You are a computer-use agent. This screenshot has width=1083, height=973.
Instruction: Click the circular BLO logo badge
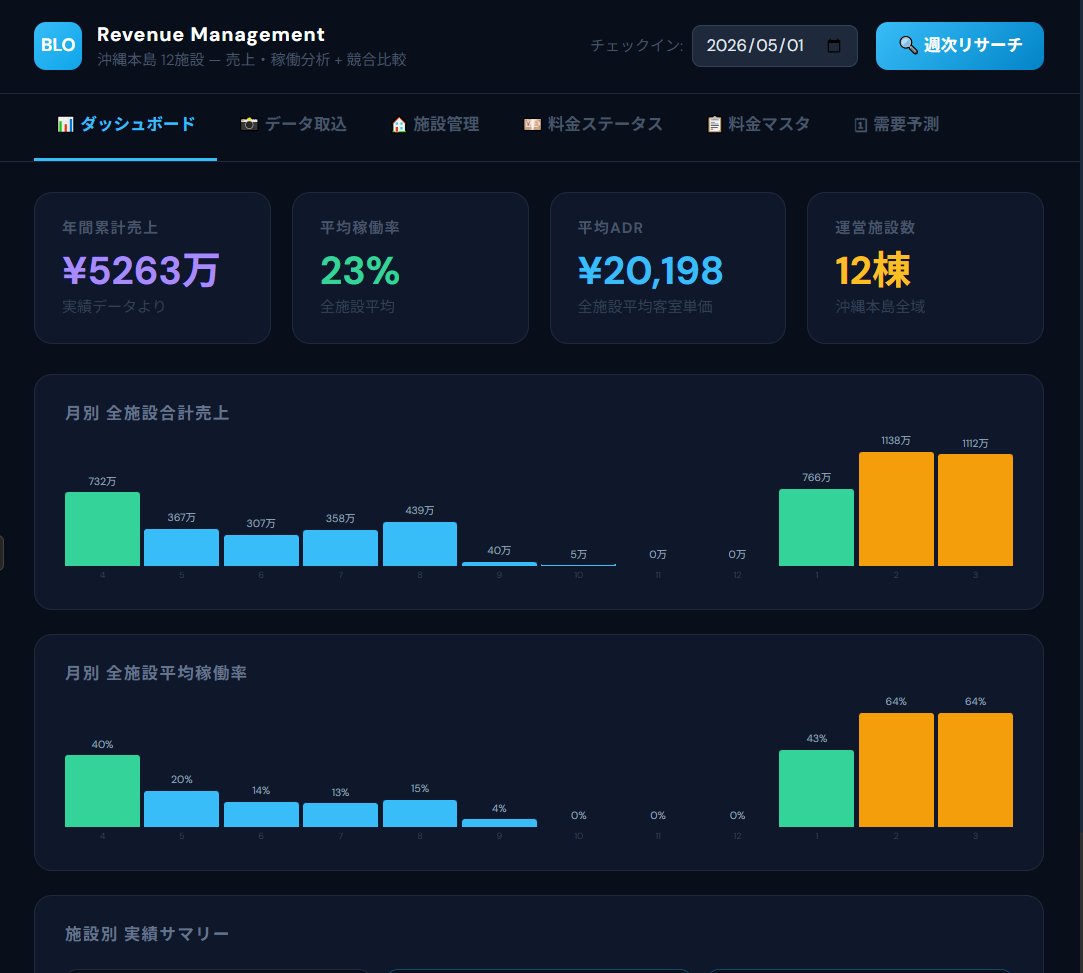point(58,46)
